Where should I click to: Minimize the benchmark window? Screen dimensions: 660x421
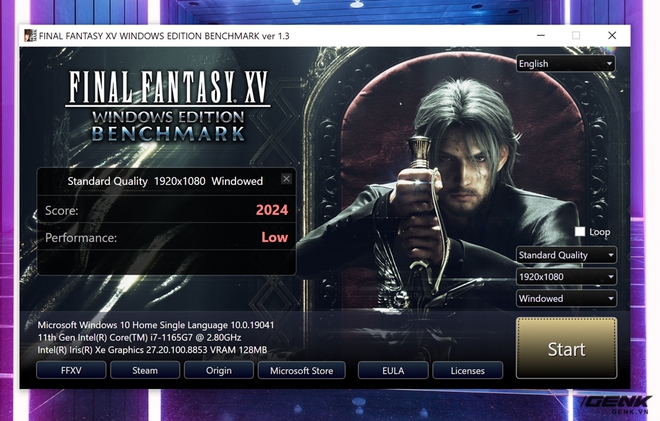tap(541, 36)
